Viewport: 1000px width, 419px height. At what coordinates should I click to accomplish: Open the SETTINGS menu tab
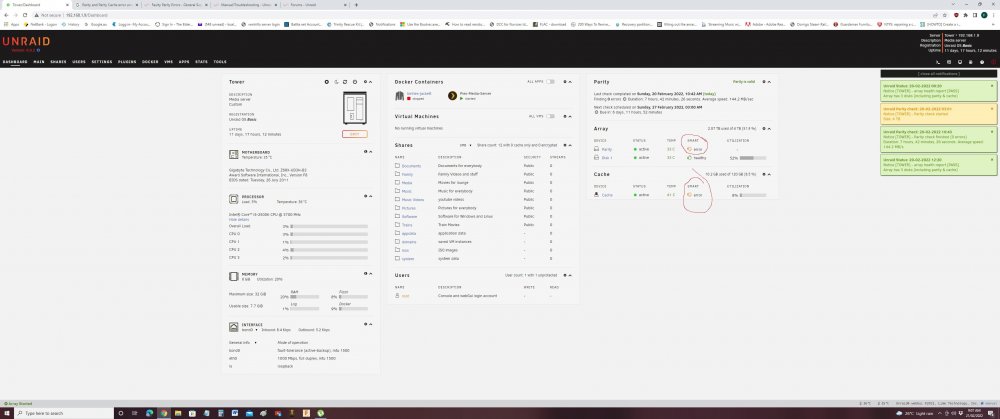coord(101,62)
